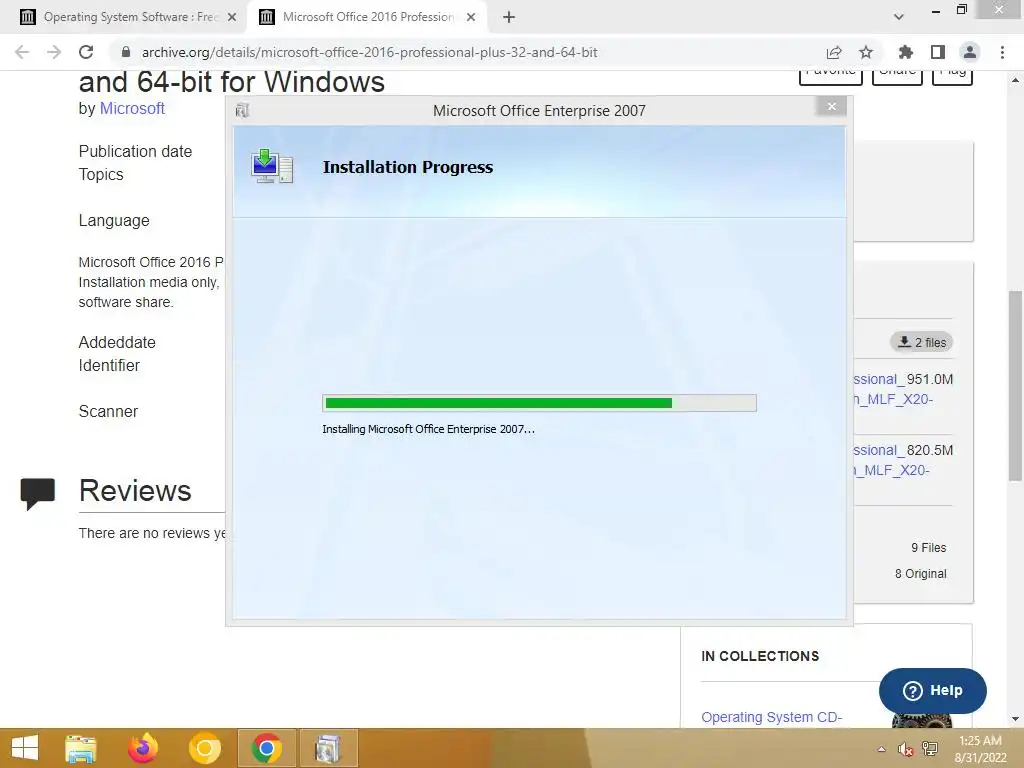Open the Chrome extensions puzzle icon
The width and height of the screenshot is (1024, 768).
906,52
